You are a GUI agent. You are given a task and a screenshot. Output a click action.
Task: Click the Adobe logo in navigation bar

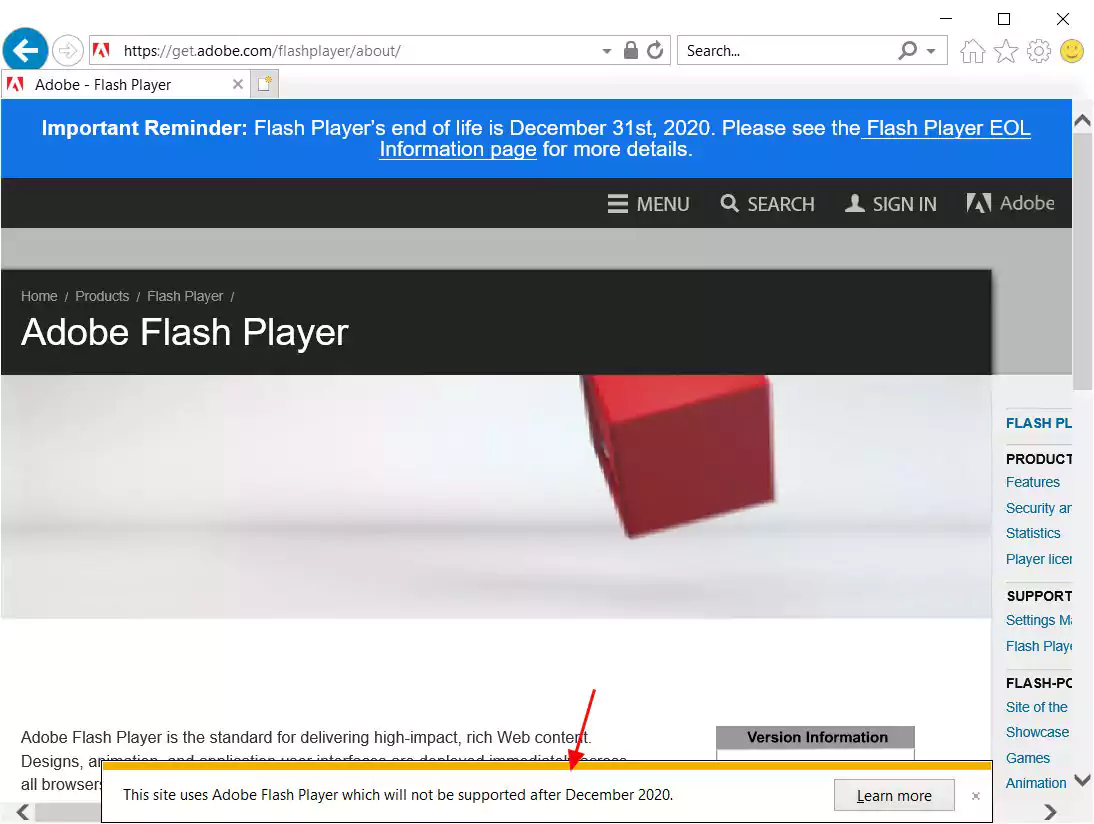tap(1010, 203)
